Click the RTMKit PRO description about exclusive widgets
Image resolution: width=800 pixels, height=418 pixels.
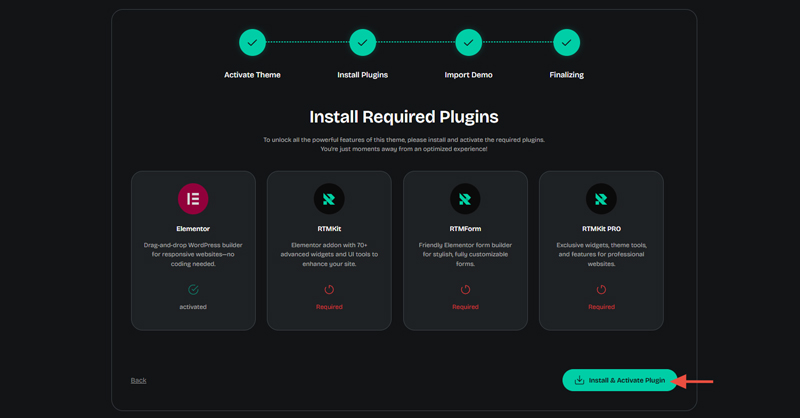tap(601, 254)
